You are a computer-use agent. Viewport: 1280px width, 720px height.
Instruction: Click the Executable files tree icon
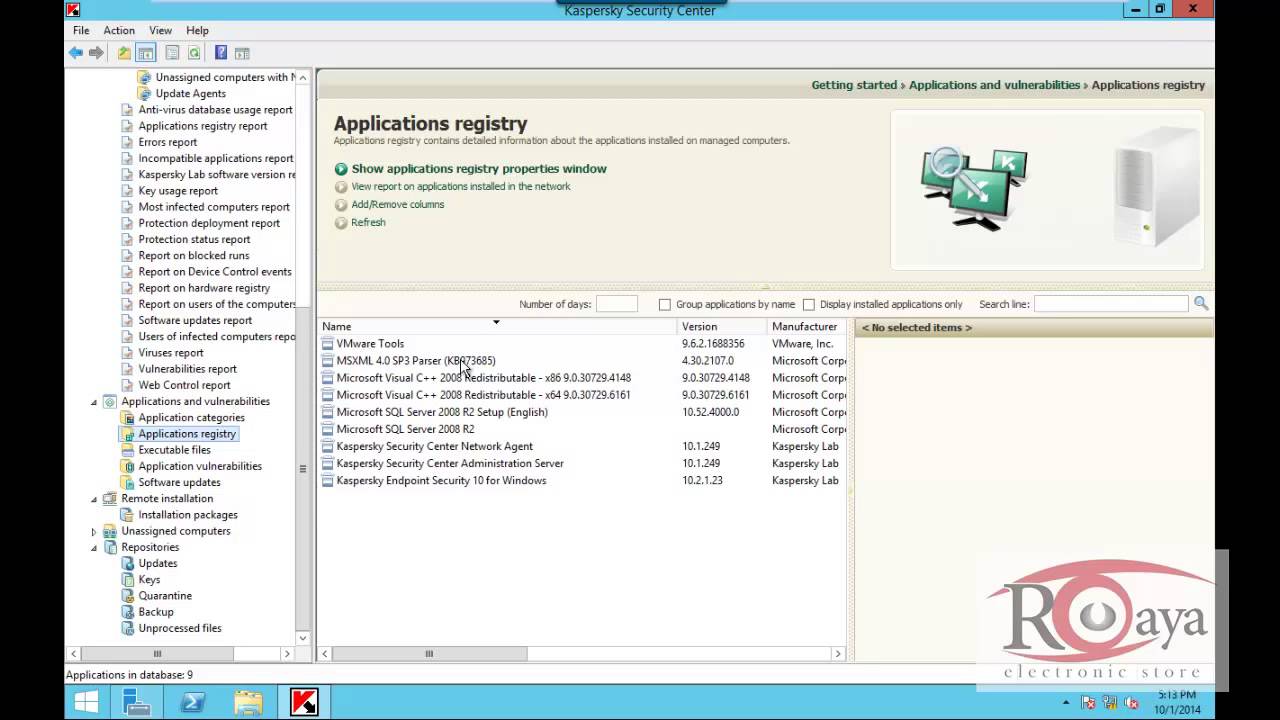pos(127,450)
